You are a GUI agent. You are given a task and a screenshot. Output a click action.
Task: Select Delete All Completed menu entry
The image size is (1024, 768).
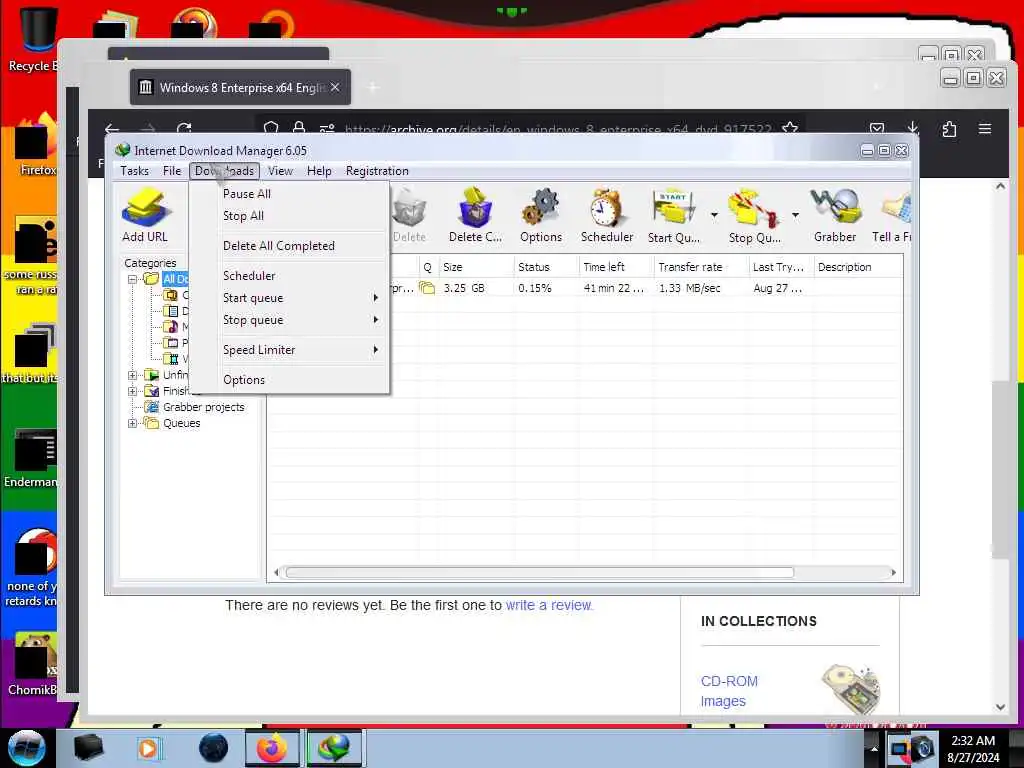click(290, 246)
